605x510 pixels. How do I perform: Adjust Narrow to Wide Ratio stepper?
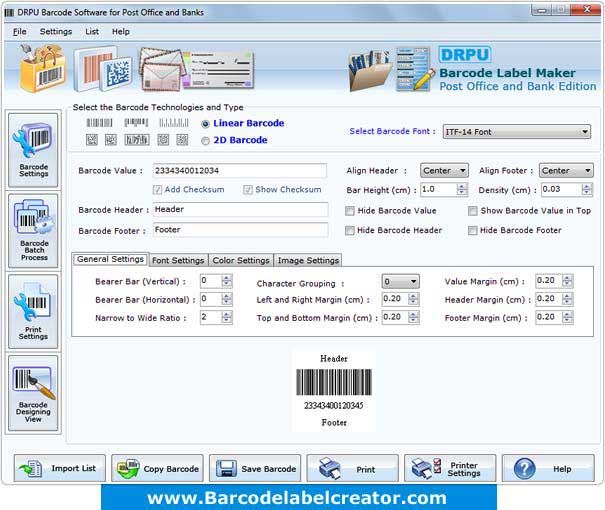227,317
